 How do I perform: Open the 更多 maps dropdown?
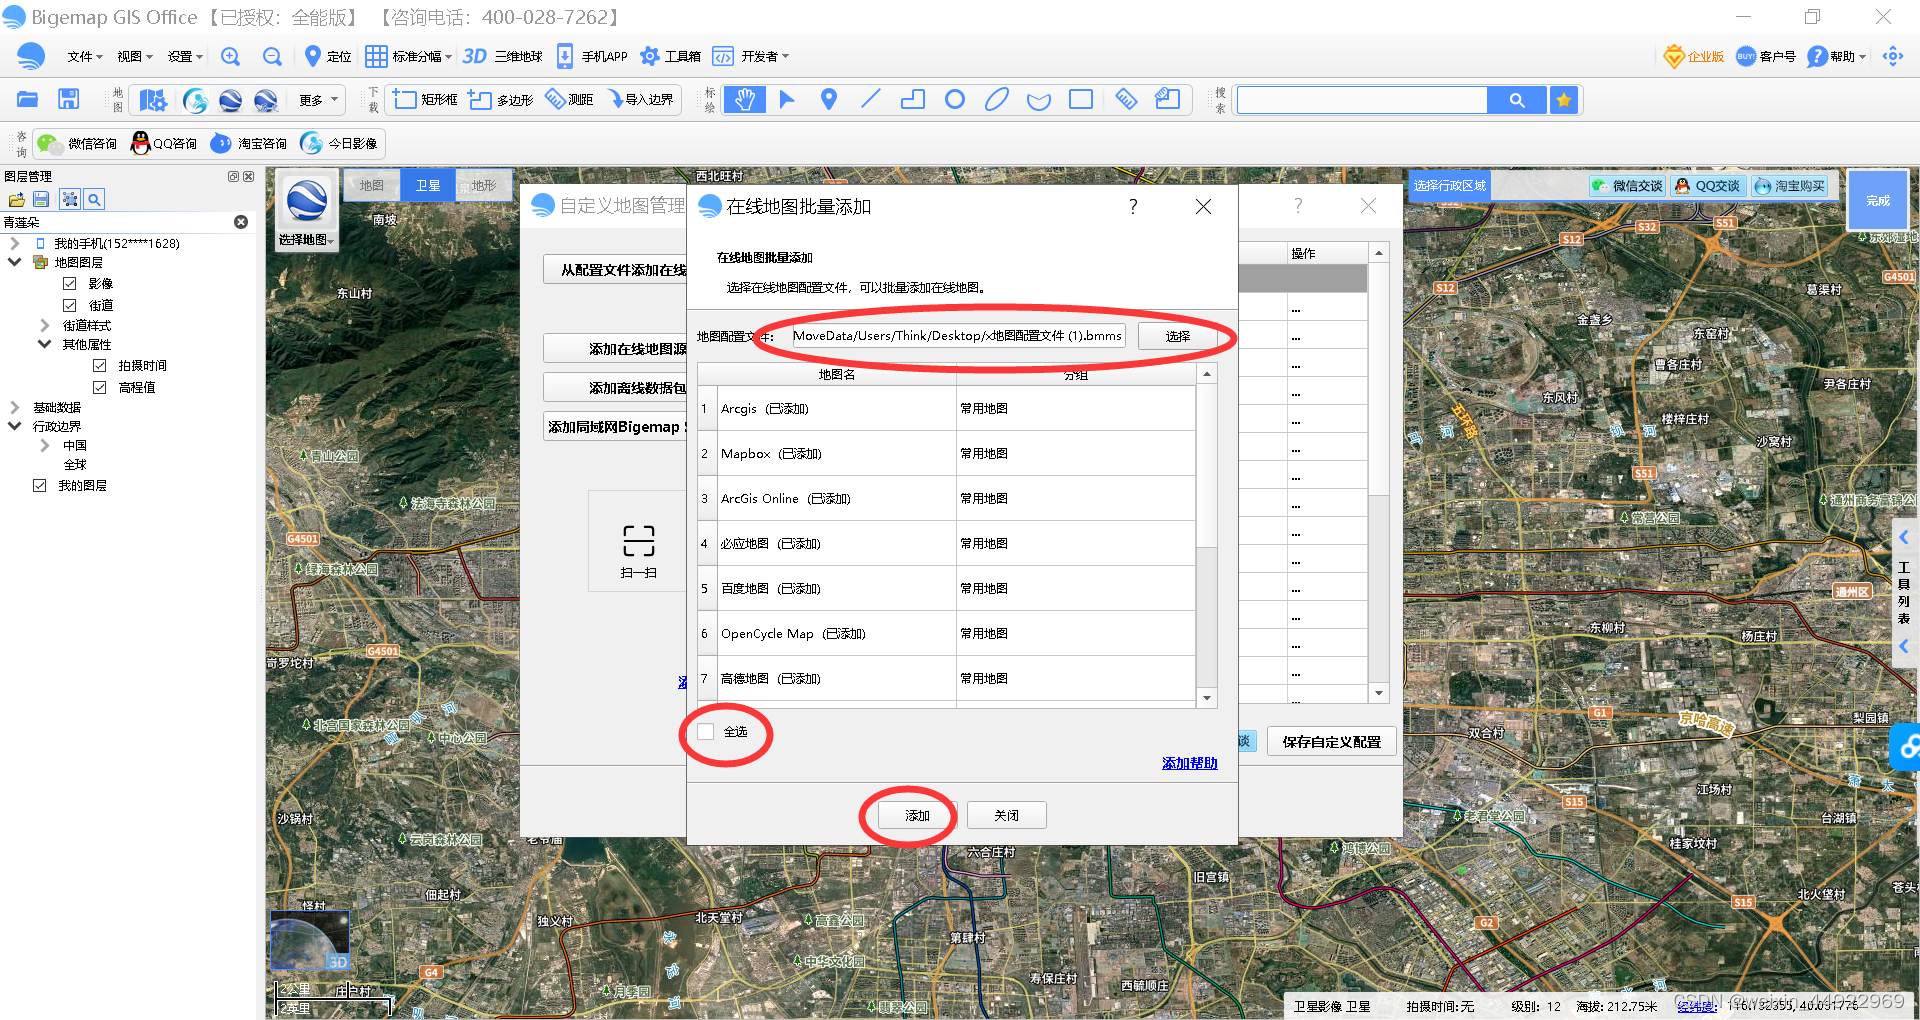click(318, 100)
